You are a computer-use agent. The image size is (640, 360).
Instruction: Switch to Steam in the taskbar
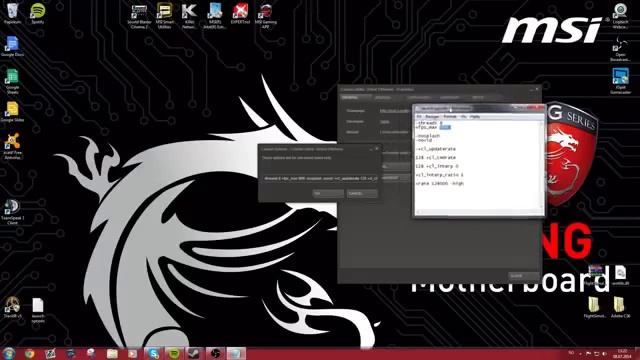[195, 353]
